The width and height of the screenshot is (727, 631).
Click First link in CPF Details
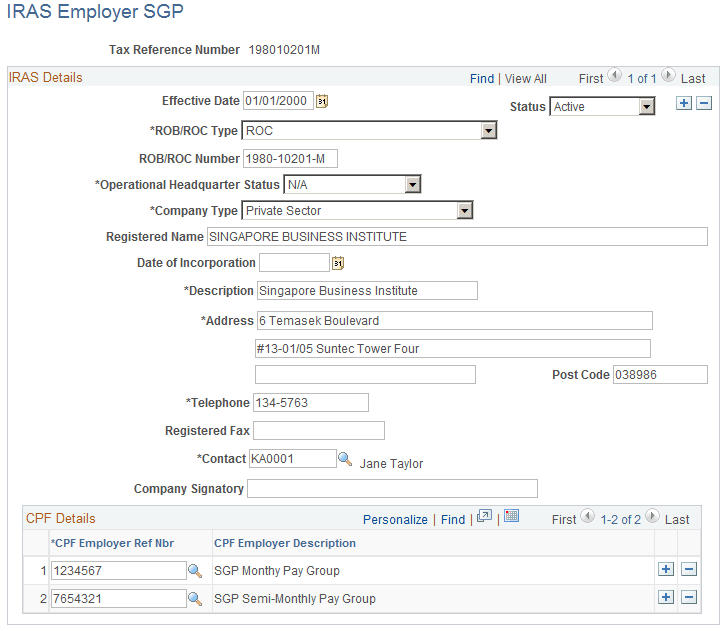[564, 520]
